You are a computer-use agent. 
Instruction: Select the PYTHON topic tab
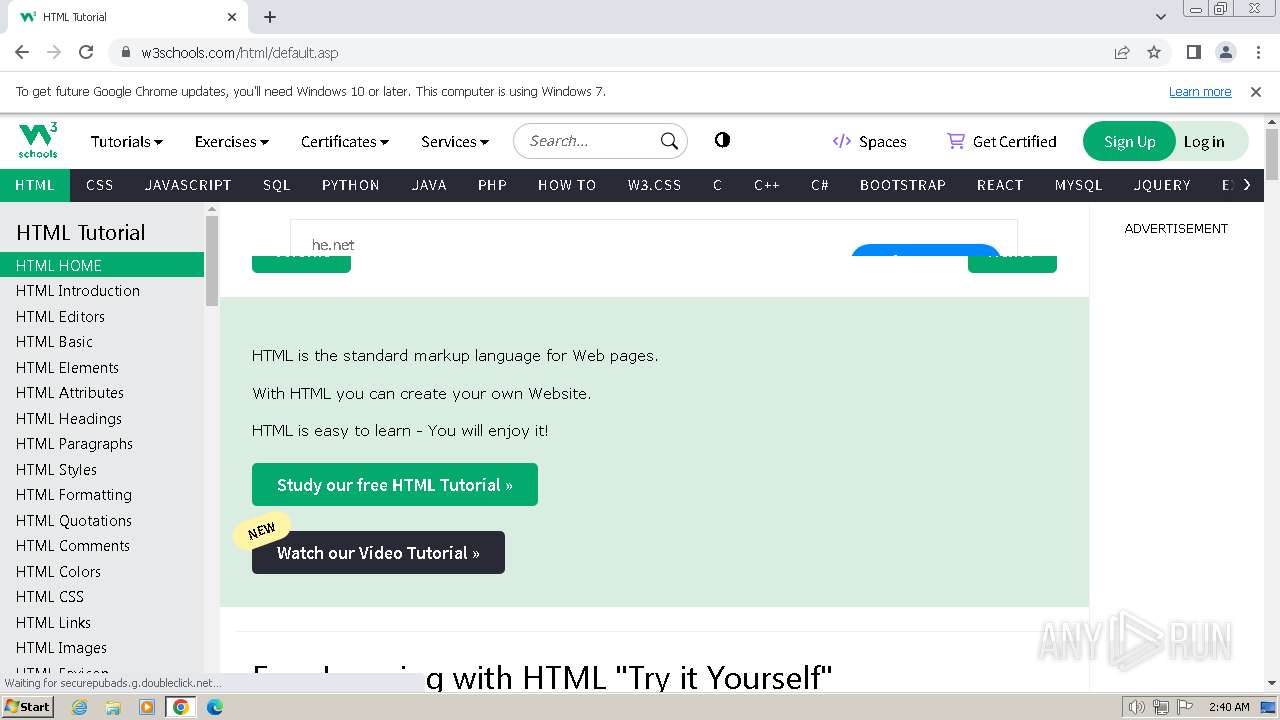click(351, 185)
